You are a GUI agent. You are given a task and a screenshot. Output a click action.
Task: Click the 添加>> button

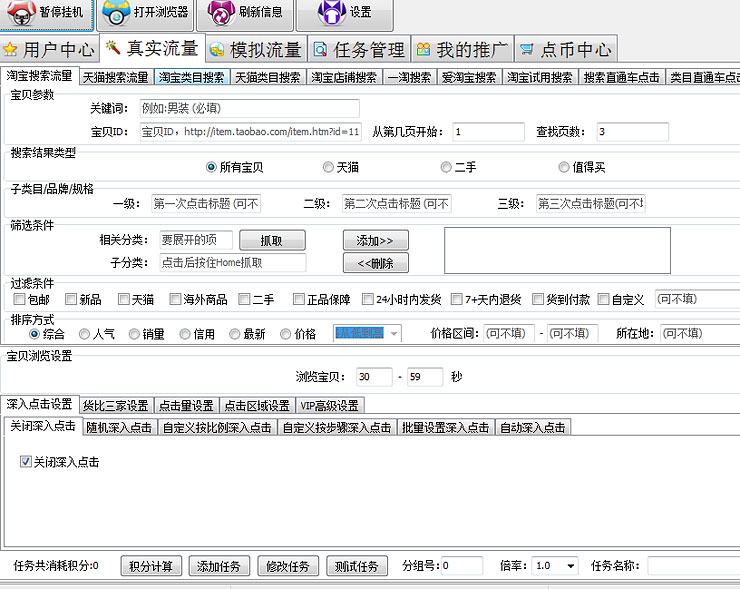pyautogui.click(x=375, y=241)
